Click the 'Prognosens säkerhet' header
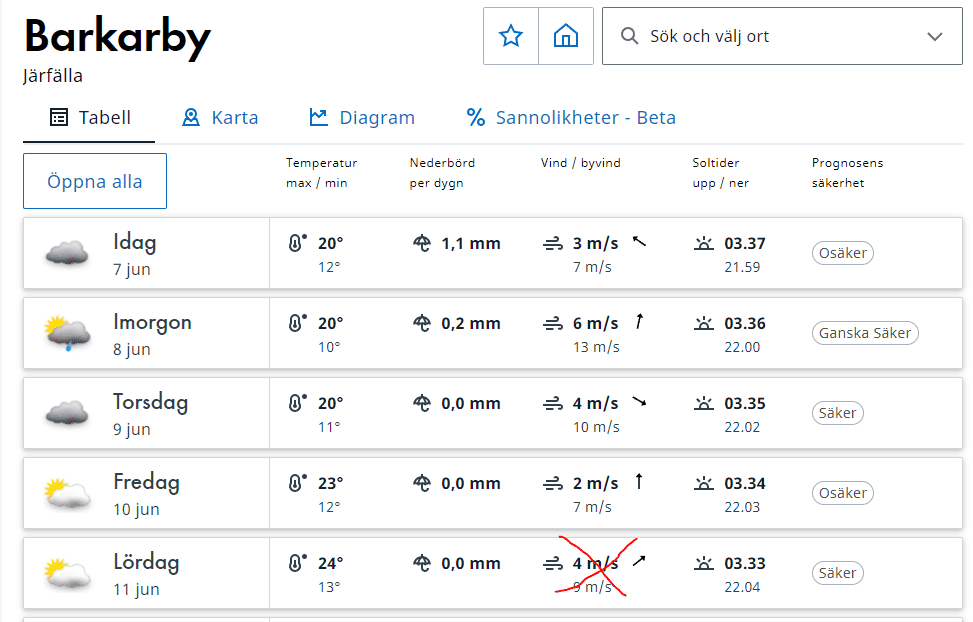The width and height of the screenshot is (973, 622). click(x=847, y=173)
